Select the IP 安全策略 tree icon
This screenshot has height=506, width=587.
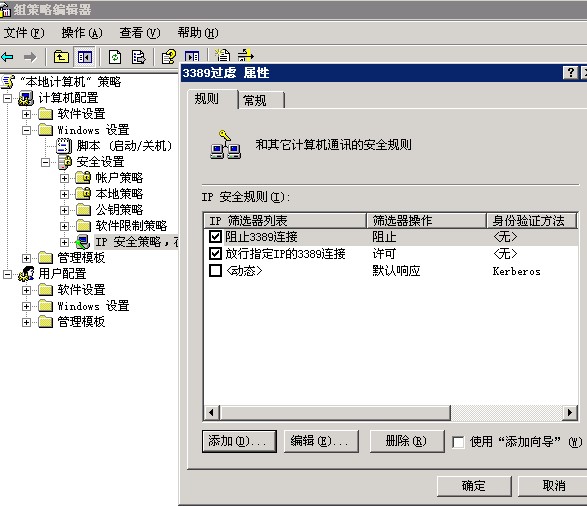click(83, 242)
